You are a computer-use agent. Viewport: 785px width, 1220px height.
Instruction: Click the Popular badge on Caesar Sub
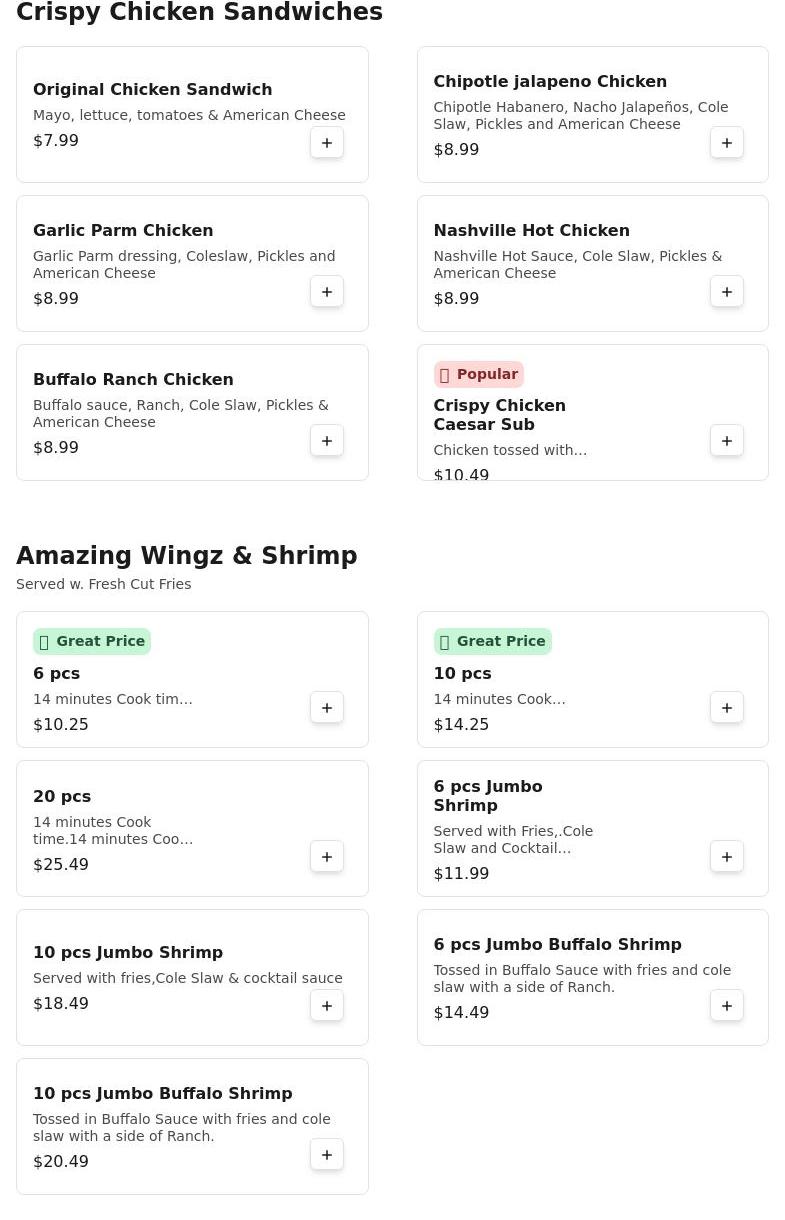[x=478, y=375]
